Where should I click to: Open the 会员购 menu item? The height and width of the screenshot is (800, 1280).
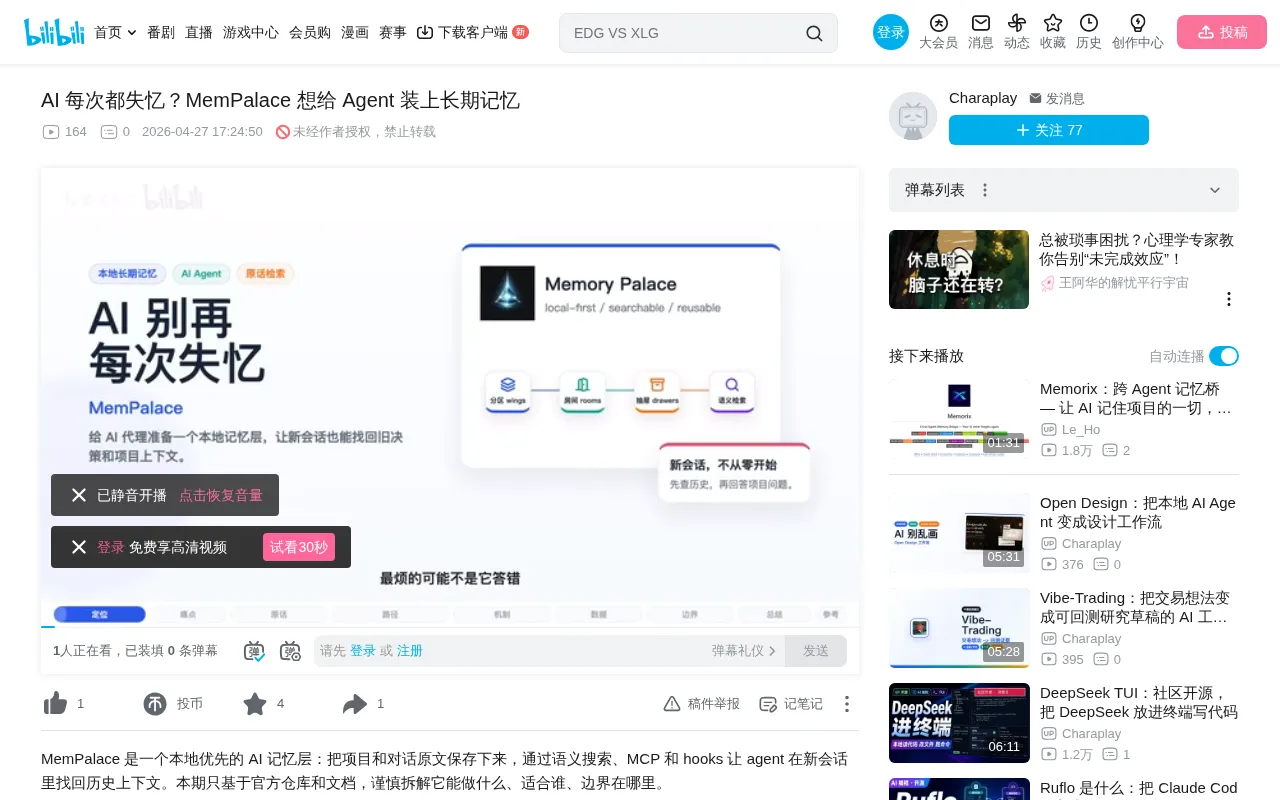pos(310,32)
